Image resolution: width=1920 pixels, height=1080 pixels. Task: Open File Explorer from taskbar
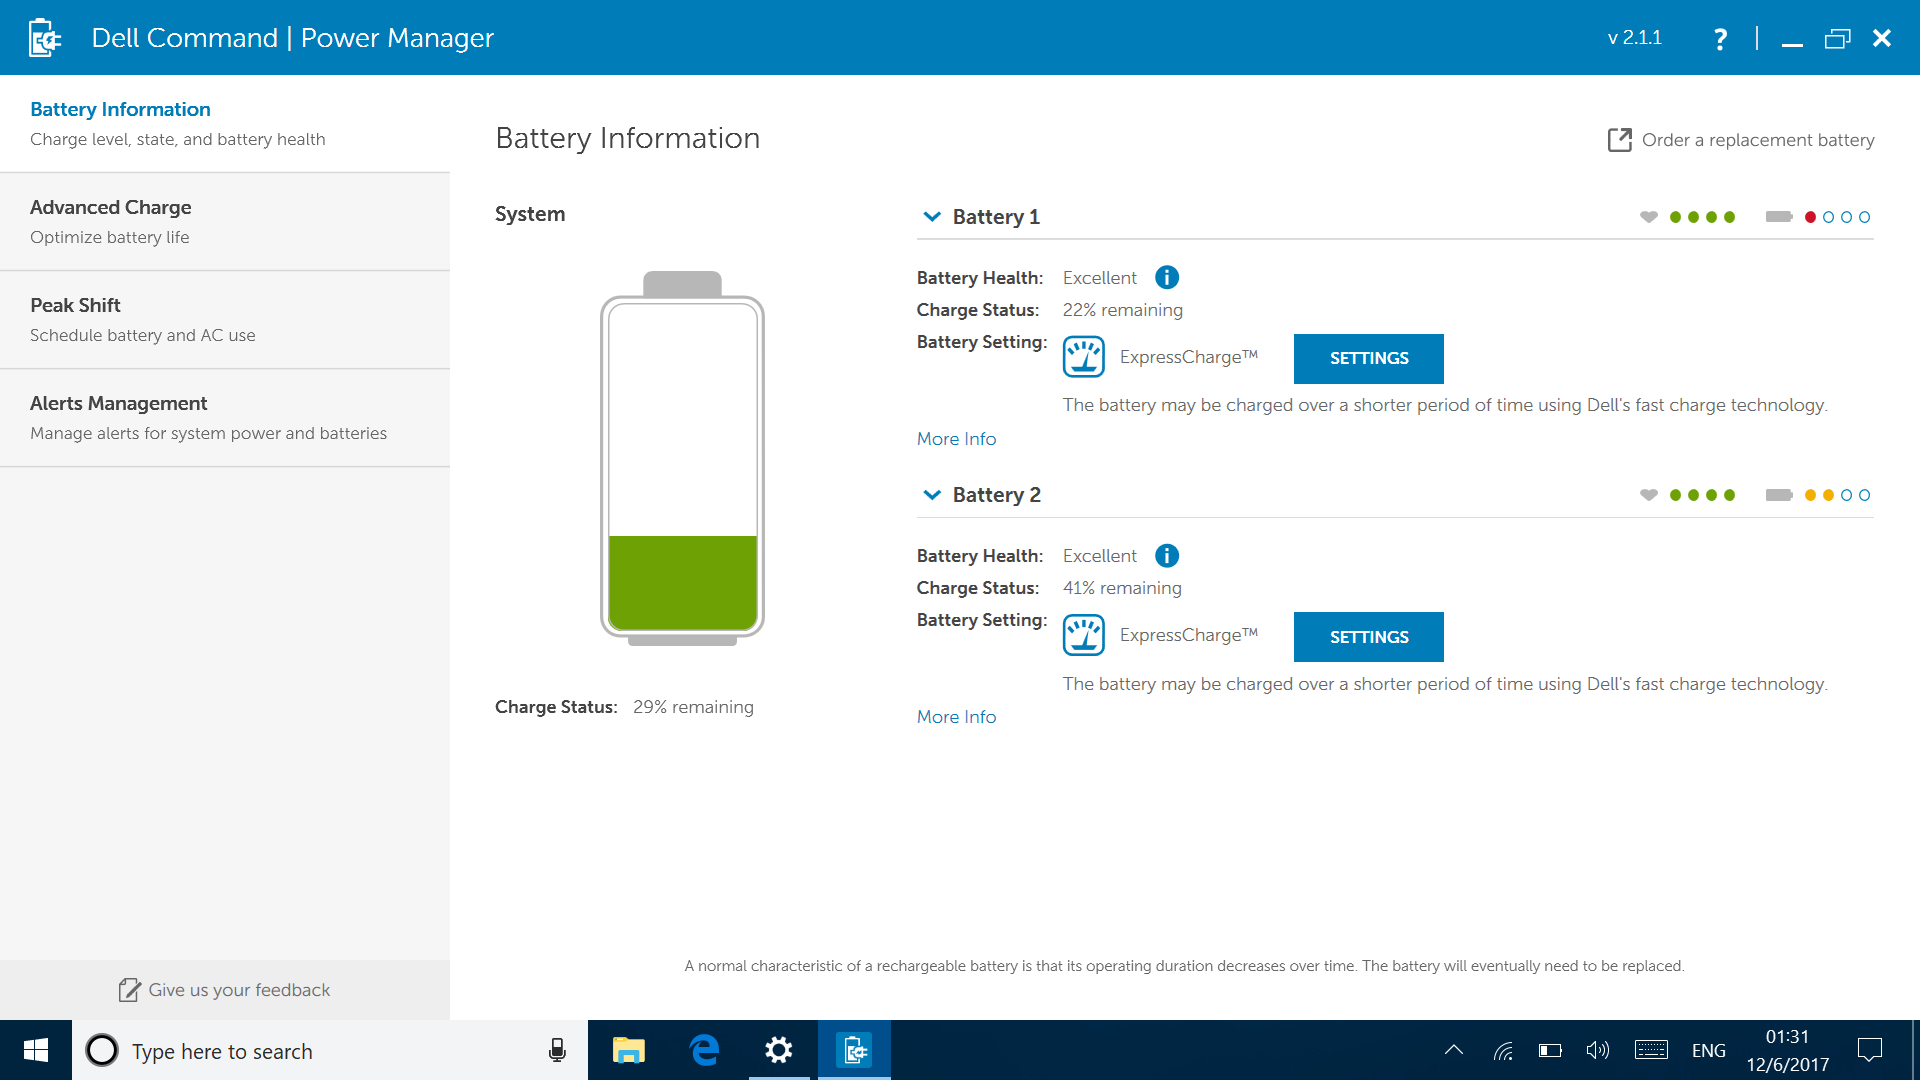click(x=629, y=1050)
